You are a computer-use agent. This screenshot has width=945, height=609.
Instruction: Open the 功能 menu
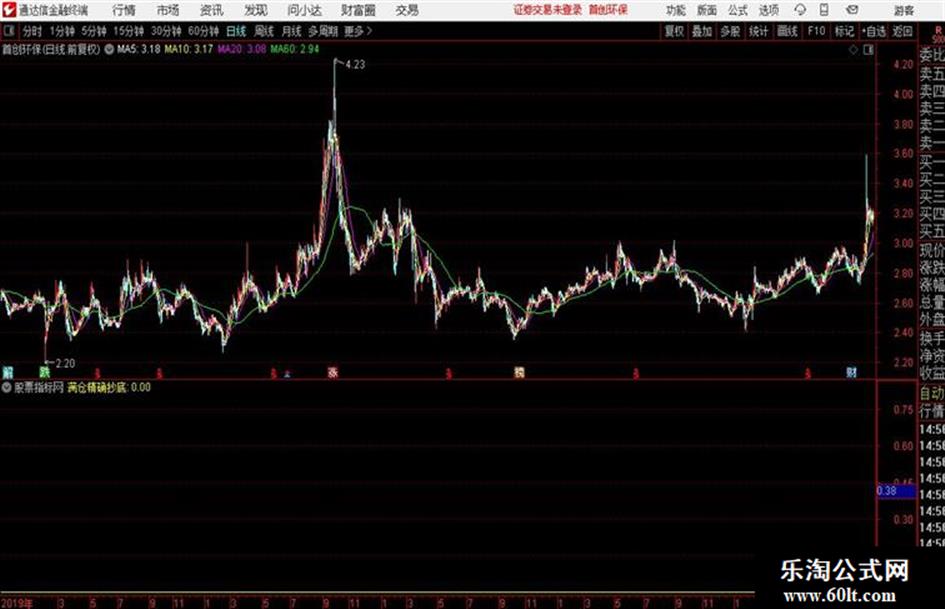676,10
